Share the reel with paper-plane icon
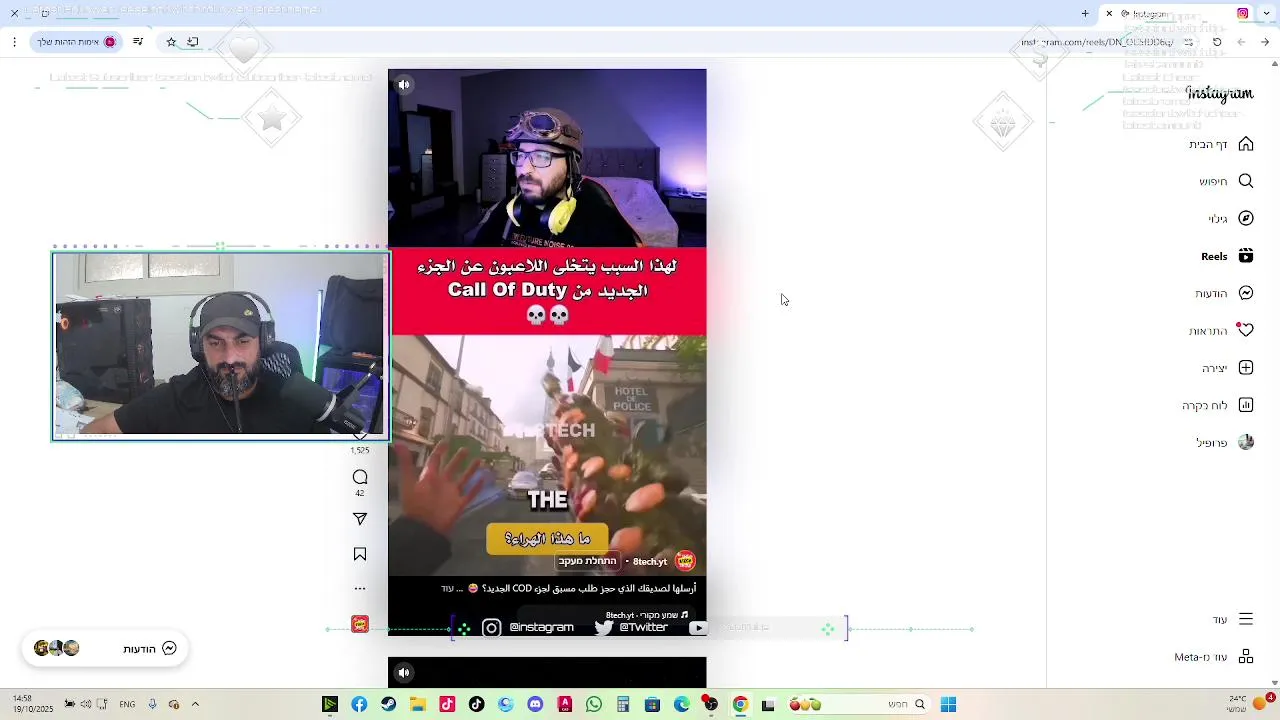This screenshot has height=720, width=1280. point(360,519)
